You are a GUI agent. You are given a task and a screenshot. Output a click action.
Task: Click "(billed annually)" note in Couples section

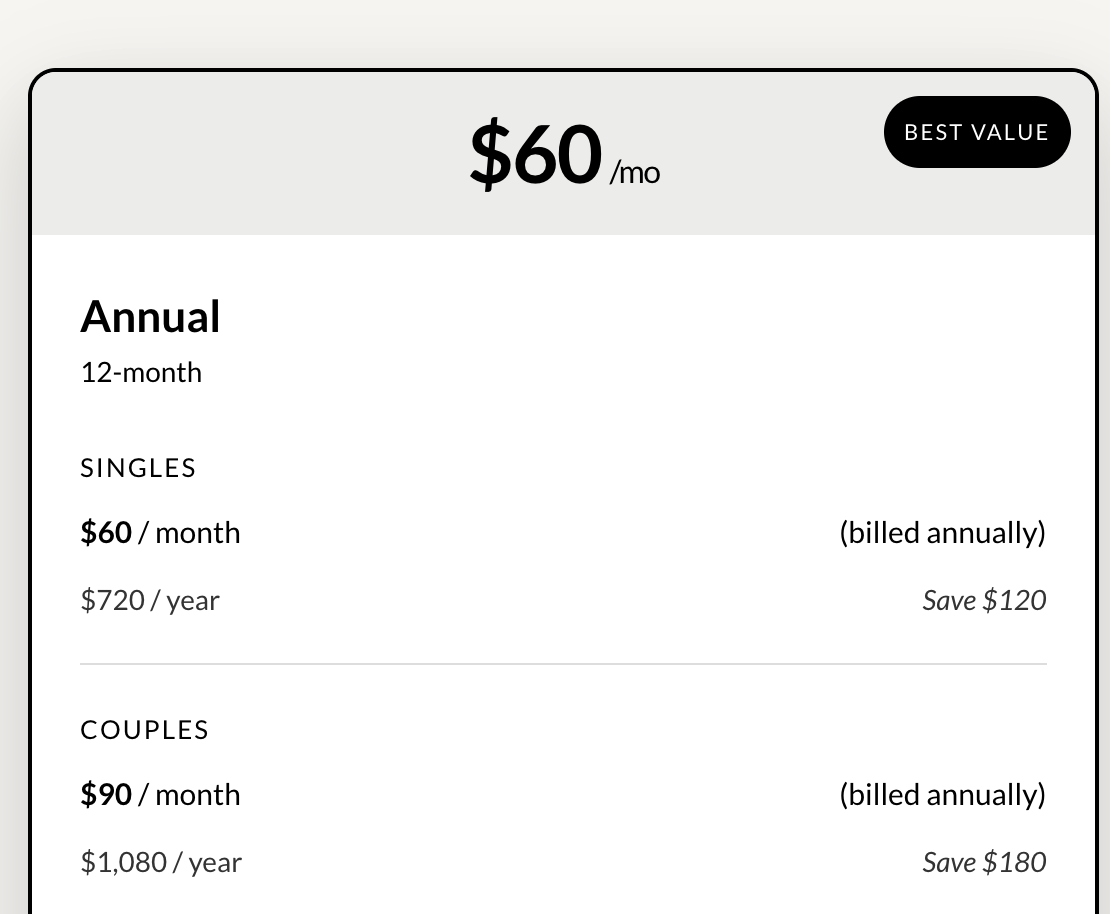pyautogui.click(x=942, y=795)
